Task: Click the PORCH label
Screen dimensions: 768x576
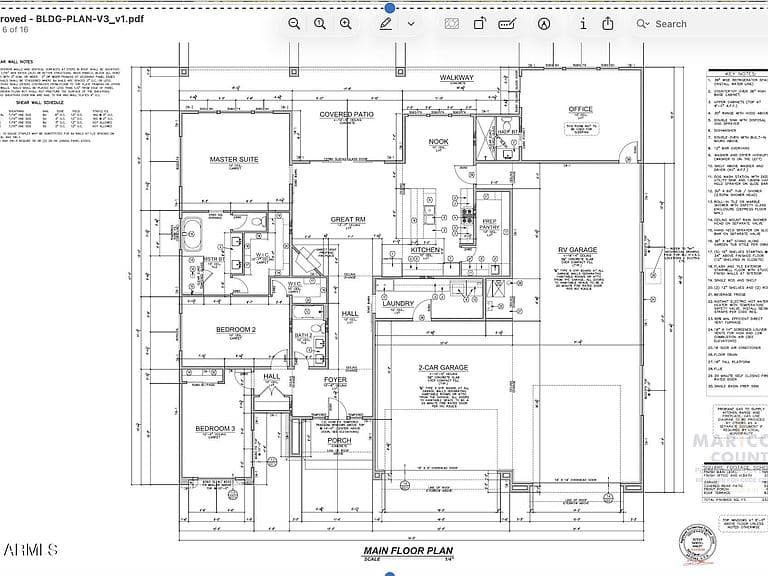Action: click(x=339, y=441)
